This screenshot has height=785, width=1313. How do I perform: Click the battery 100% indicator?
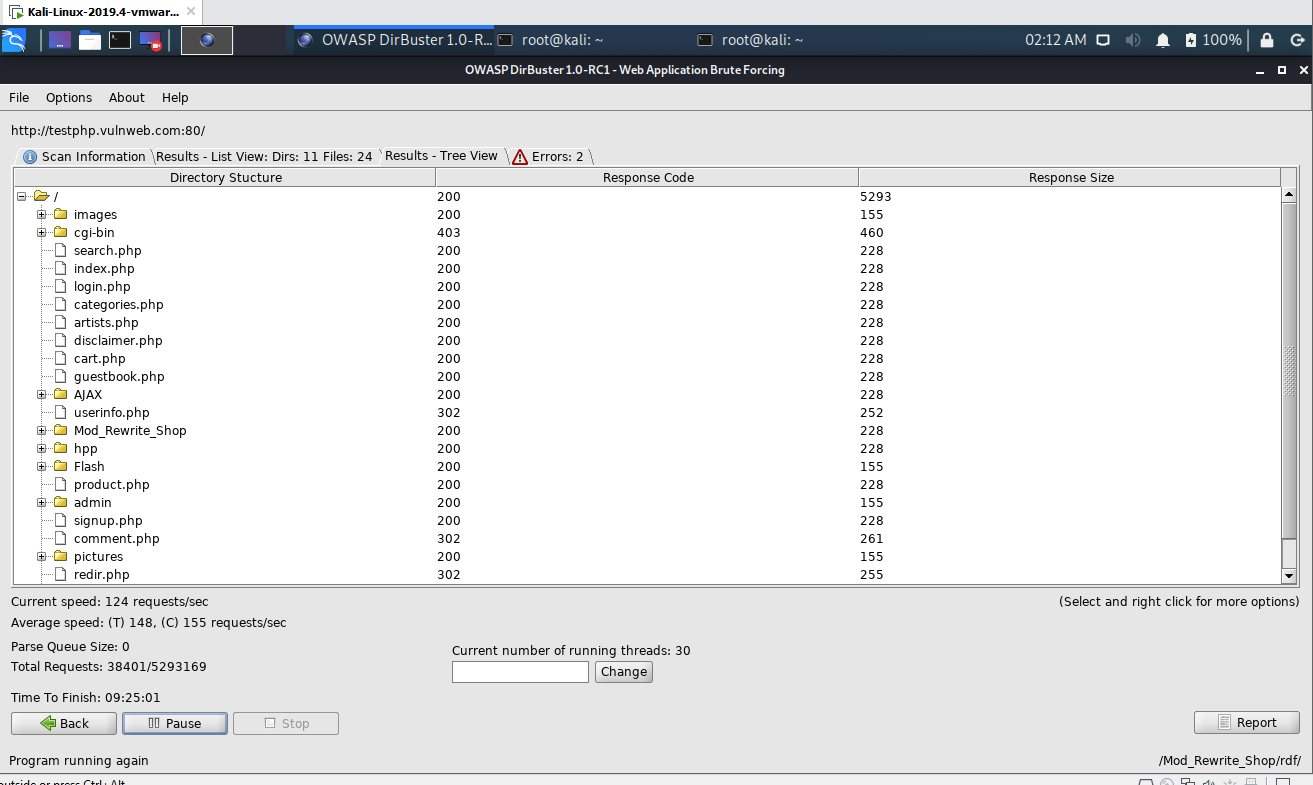[1212, 40]
